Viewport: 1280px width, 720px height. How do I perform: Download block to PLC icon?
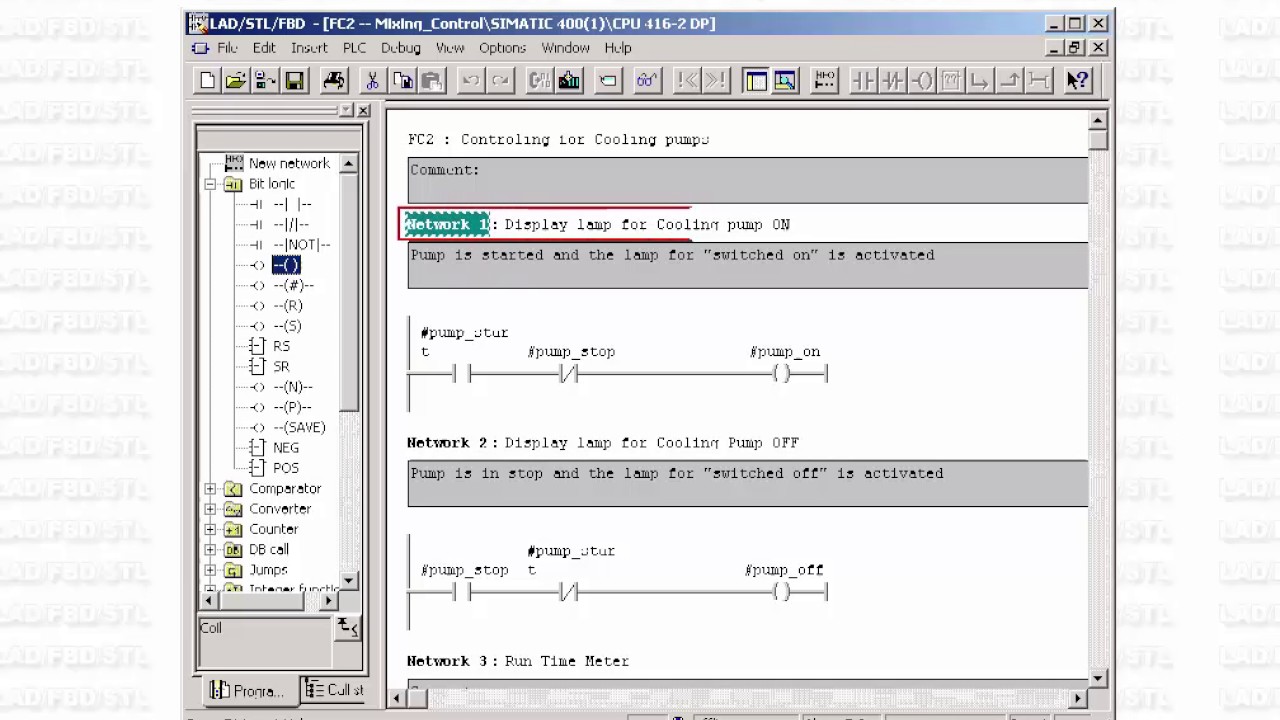569,81
